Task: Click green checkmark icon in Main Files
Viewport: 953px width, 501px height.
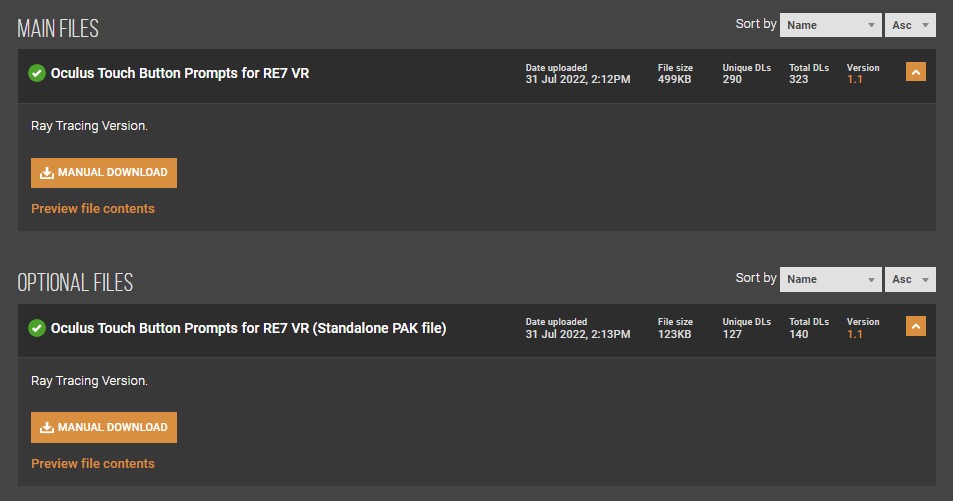Action: [x=37, y=73]
